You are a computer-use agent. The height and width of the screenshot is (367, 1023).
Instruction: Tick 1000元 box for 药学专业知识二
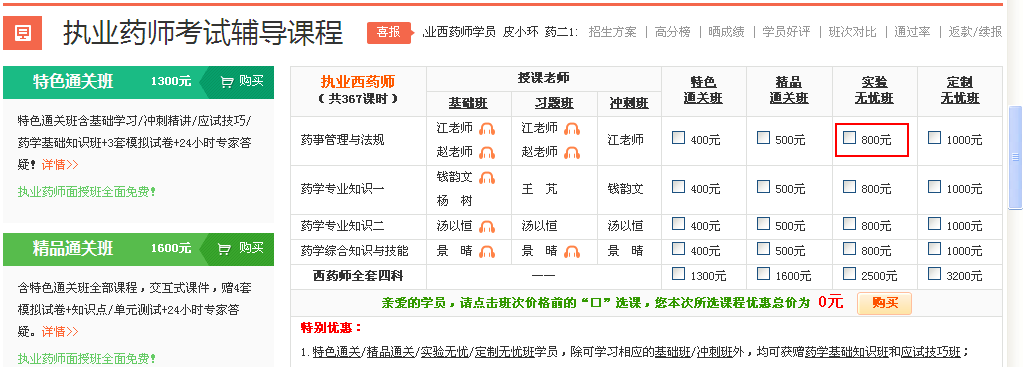[934, 224]
